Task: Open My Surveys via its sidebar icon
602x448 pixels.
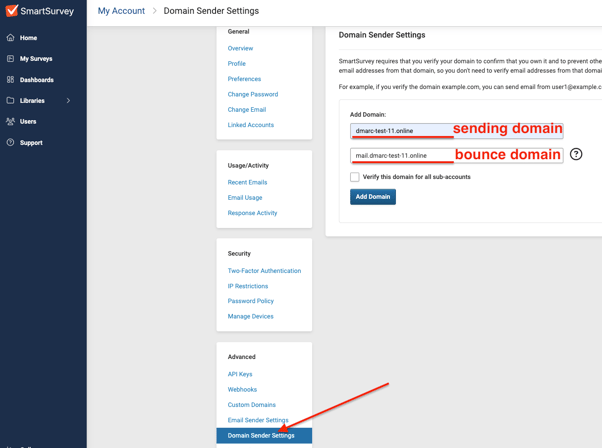Action: coord(11,59)
